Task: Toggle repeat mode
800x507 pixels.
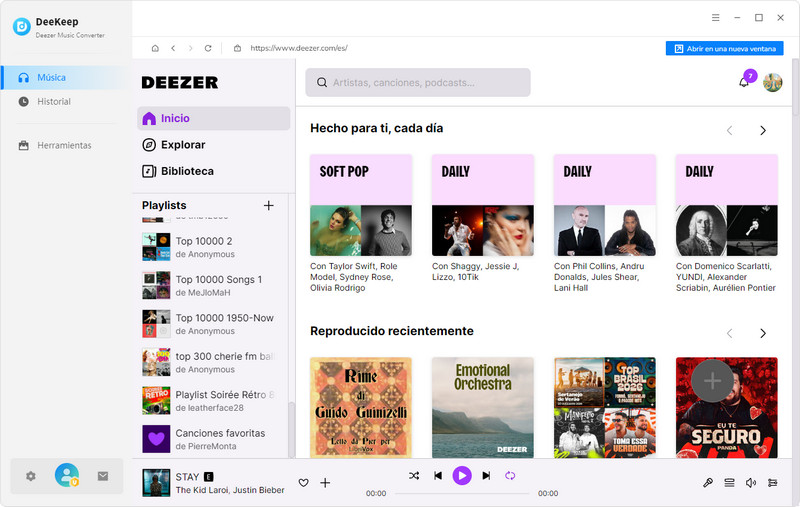Action: pyautogui.click(x=510, y=476)
